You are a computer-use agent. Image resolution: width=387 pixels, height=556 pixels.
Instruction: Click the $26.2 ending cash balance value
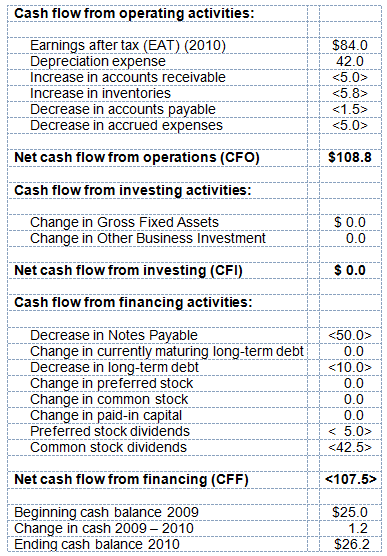coord(352,545)
